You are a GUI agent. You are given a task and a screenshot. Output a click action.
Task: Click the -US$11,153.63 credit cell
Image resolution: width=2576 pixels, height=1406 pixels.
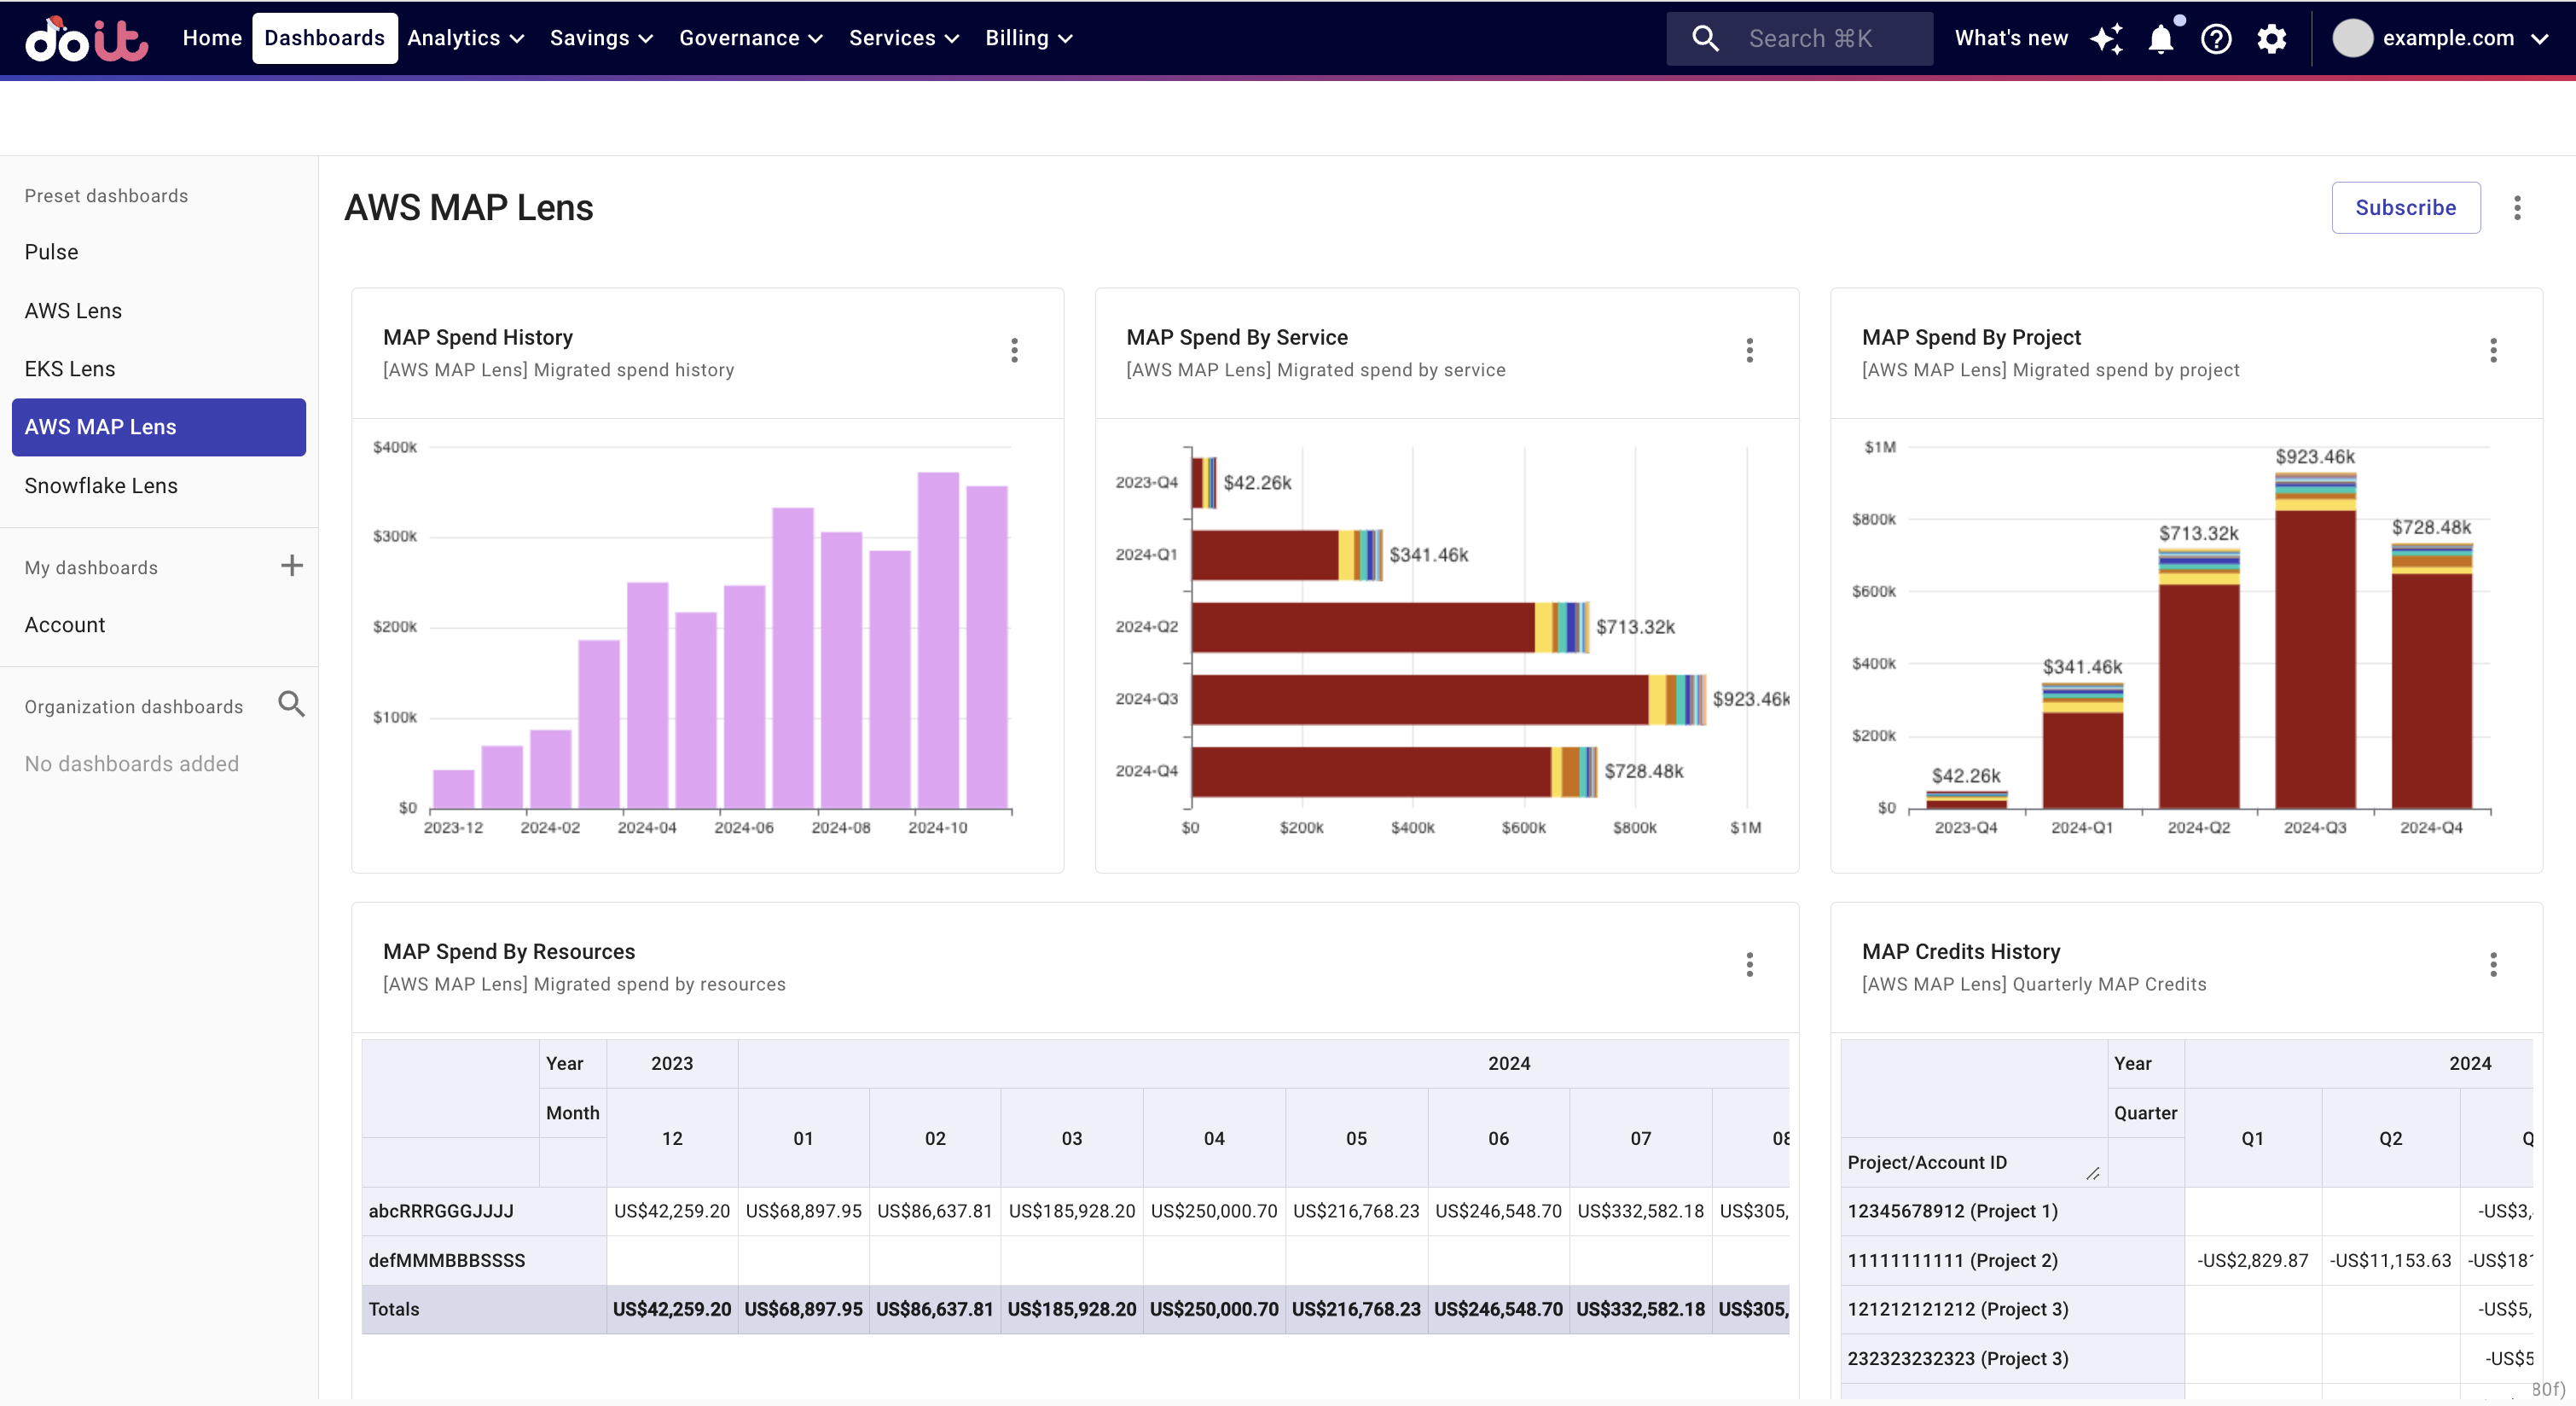[2390, 1260]
